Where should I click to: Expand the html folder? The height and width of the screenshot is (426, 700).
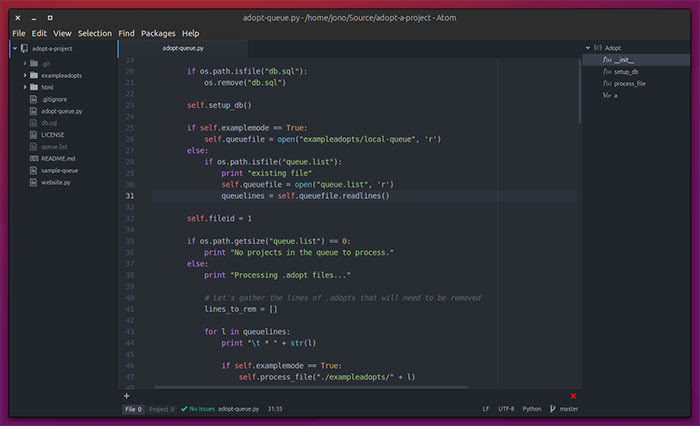point(25,87)
